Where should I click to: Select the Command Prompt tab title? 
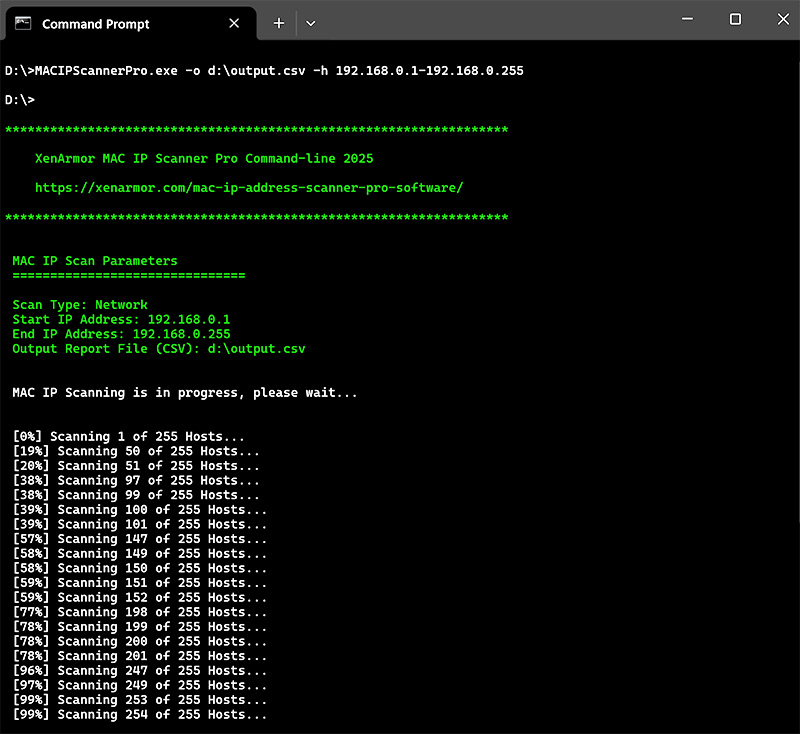click(x=95, y=24)
